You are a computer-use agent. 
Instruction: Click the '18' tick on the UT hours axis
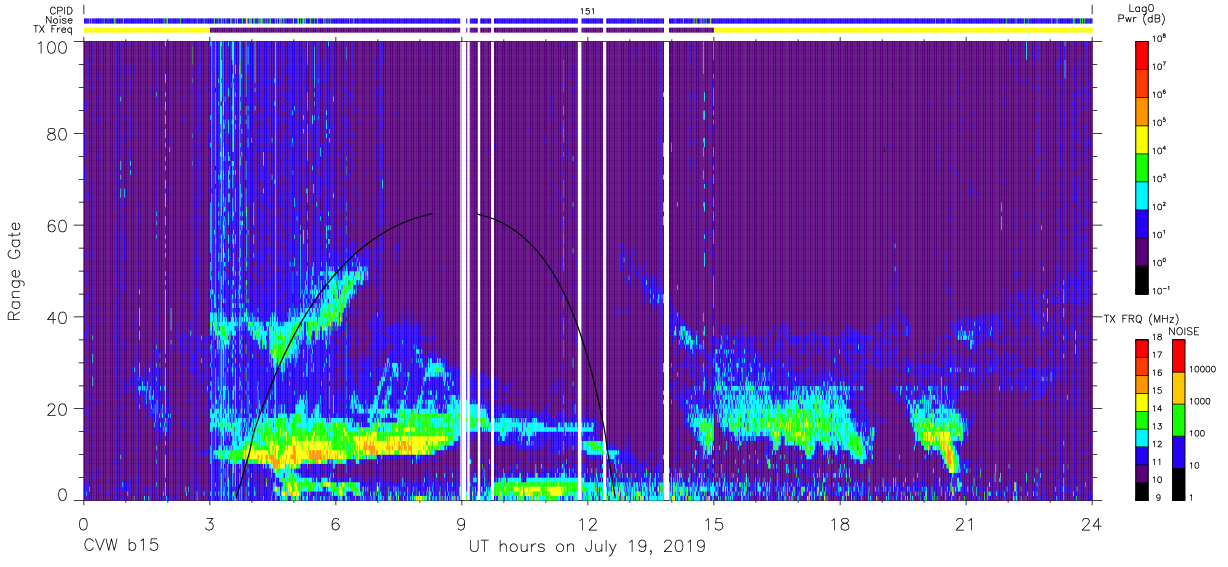point(840,524)
